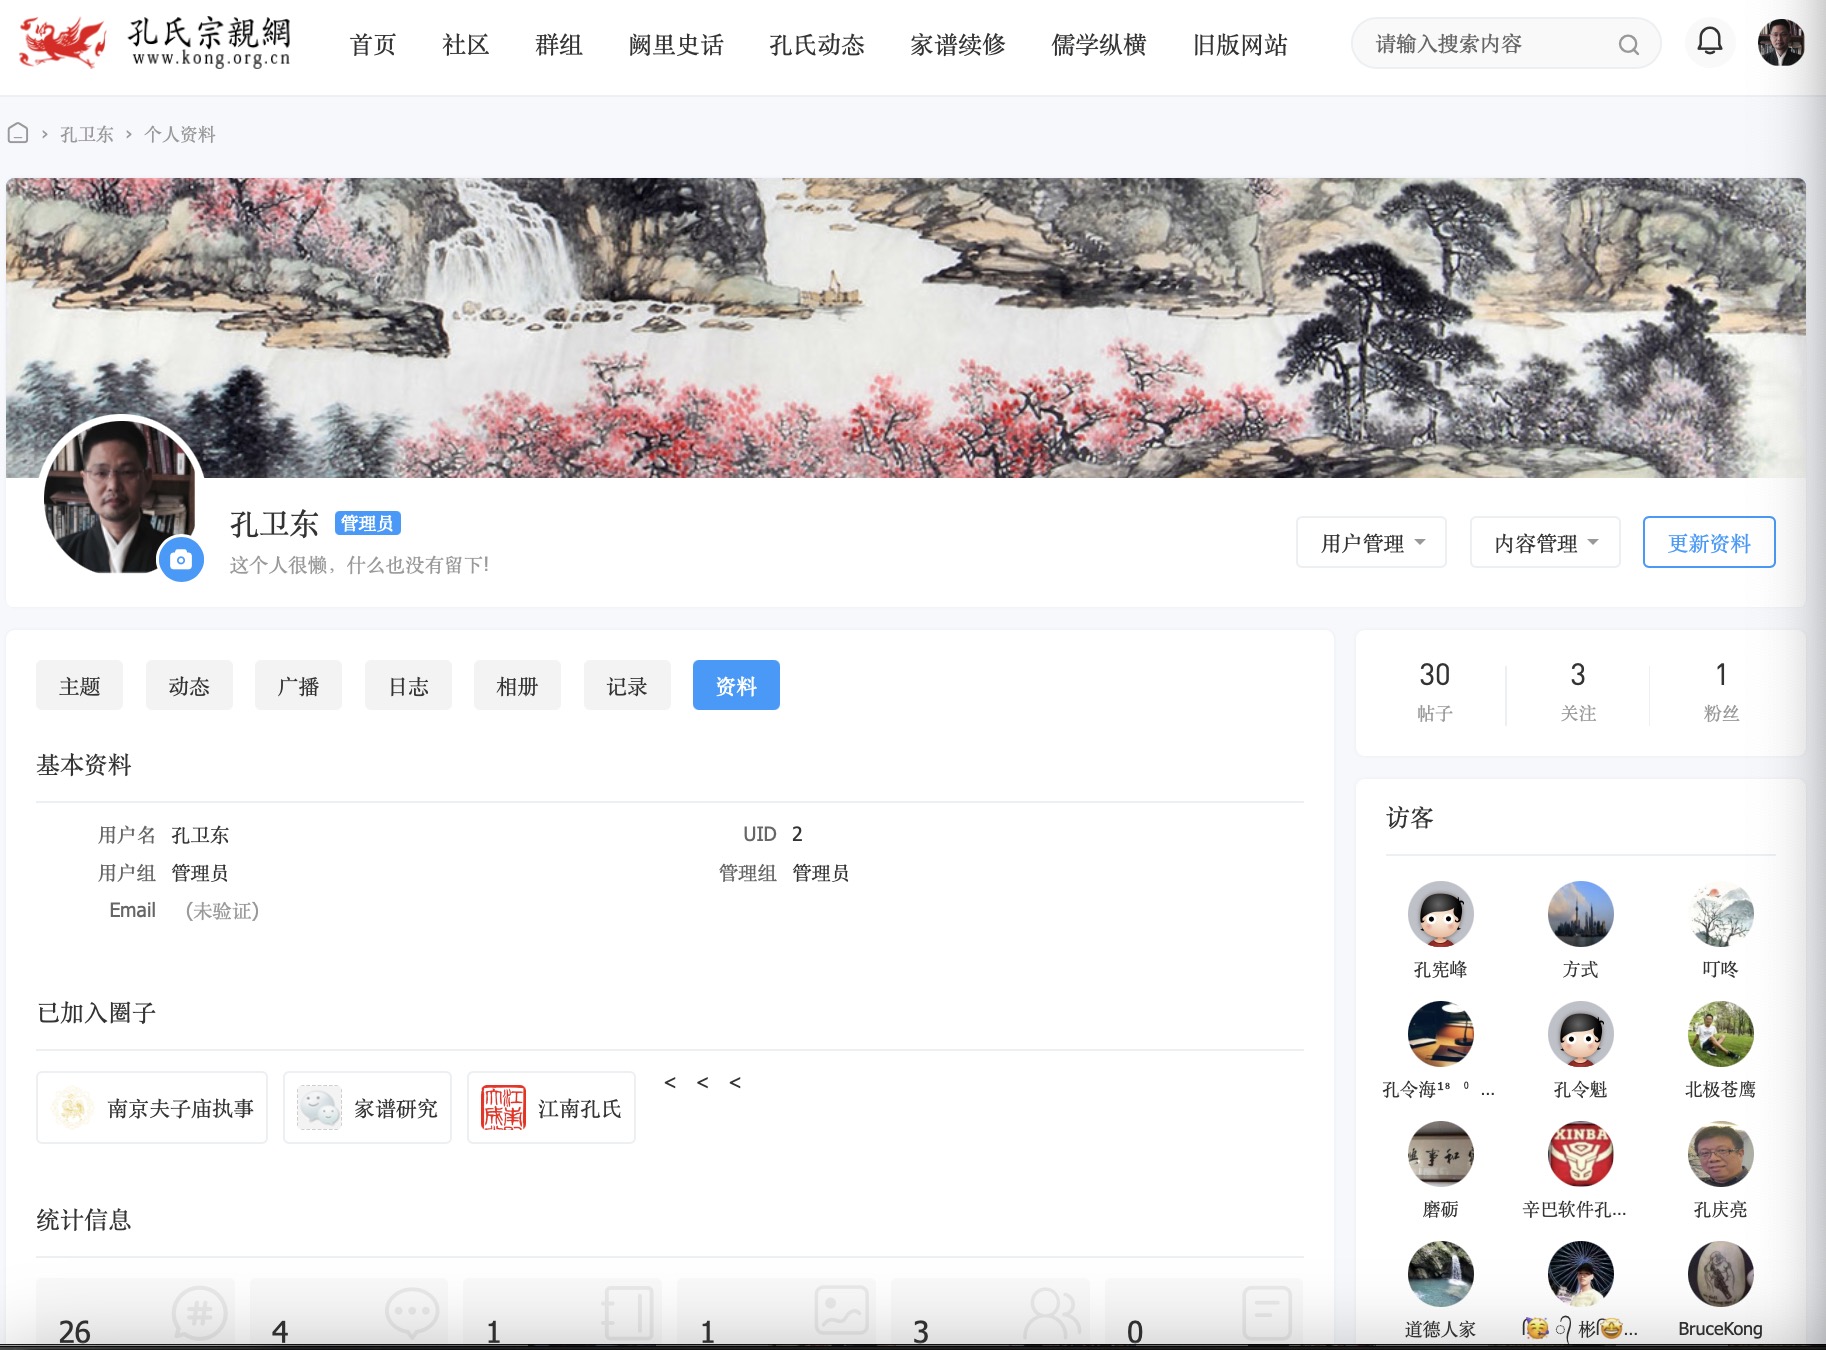
Task: Click the 家谱研究 circle name
Action: [396, 1108]
